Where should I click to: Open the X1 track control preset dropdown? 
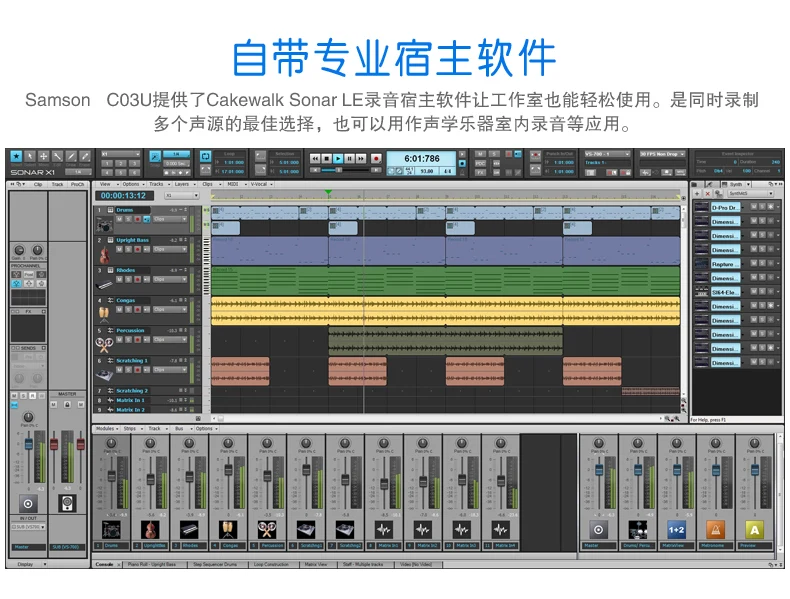[182, 195]
